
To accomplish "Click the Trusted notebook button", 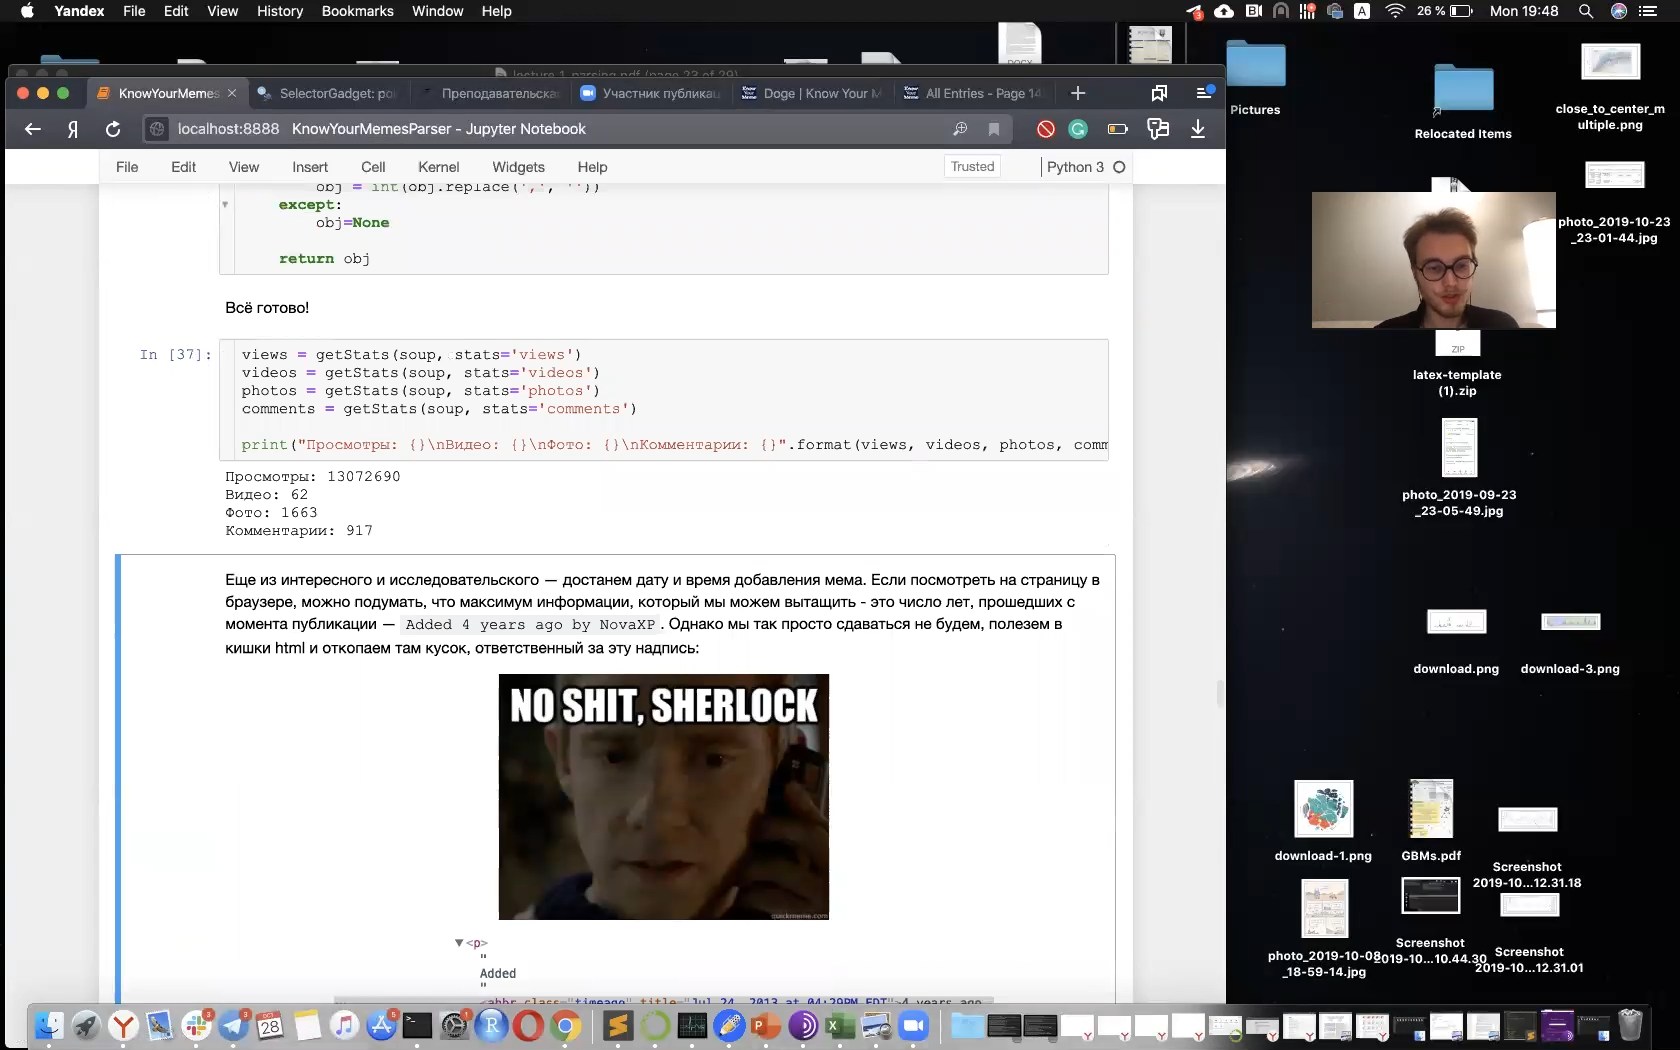I will pyautogui.click(x=972, y=167).
